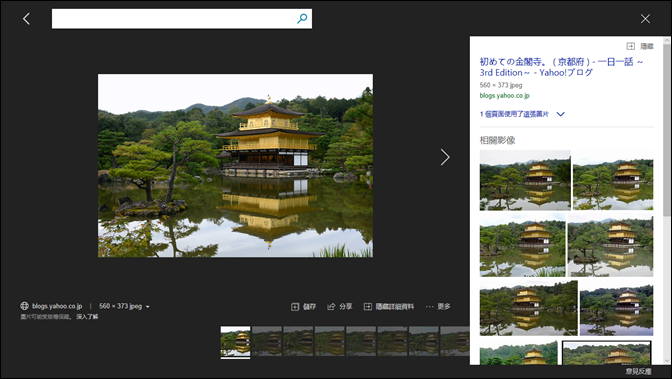Open the 意見反應 feedback link
This screenshot has height=379, width=672.
639,372
